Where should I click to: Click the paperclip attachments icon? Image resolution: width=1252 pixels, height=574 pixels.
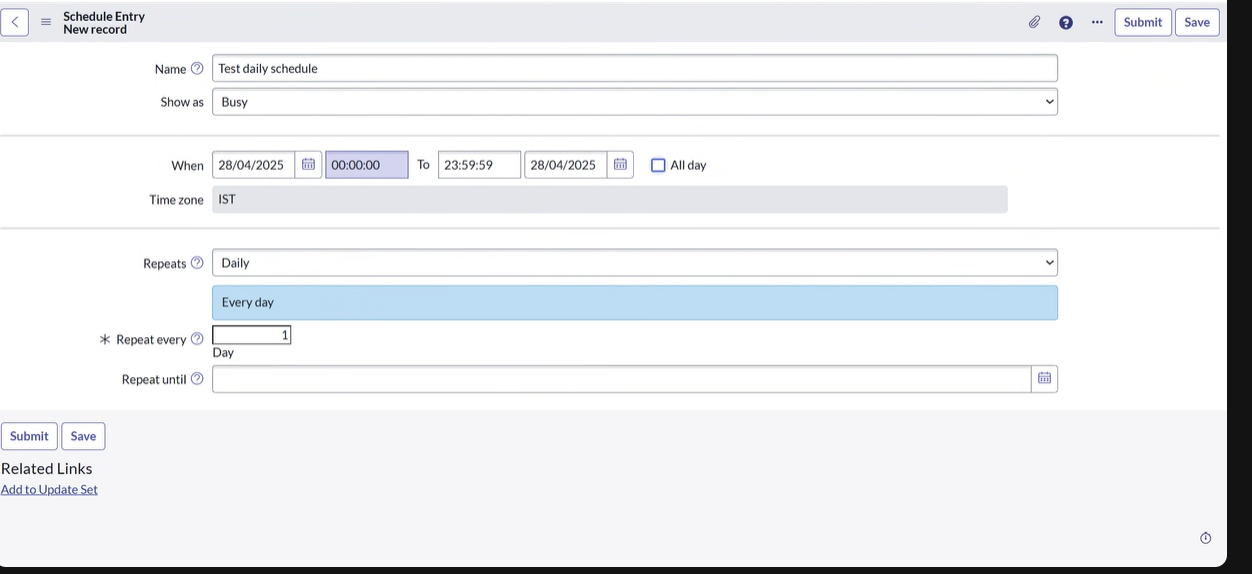[1035, 22]
